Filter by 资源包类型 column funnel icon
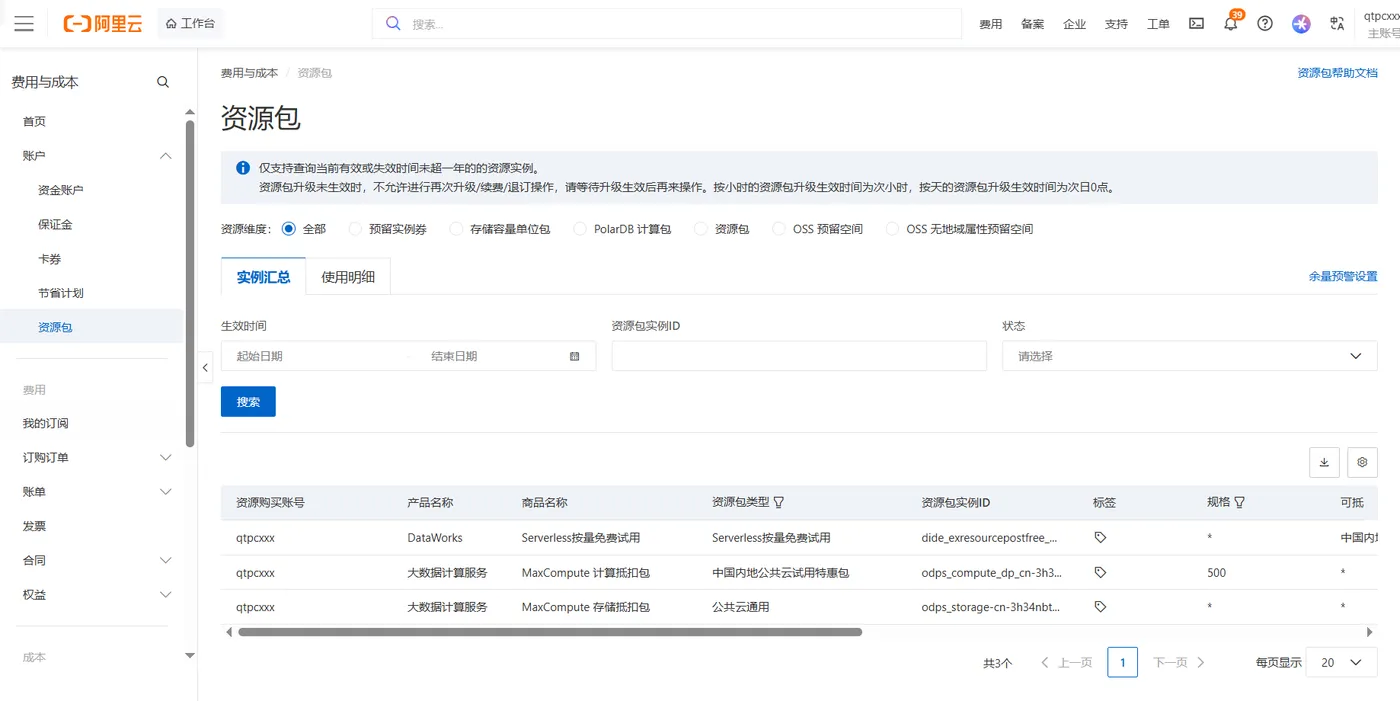1400x701 pixels. click(x=779, y=502)
